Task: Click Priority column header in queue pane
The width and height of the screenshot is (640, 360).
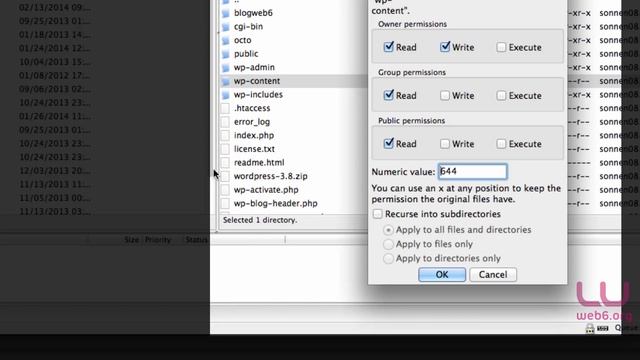Action: 158,240
